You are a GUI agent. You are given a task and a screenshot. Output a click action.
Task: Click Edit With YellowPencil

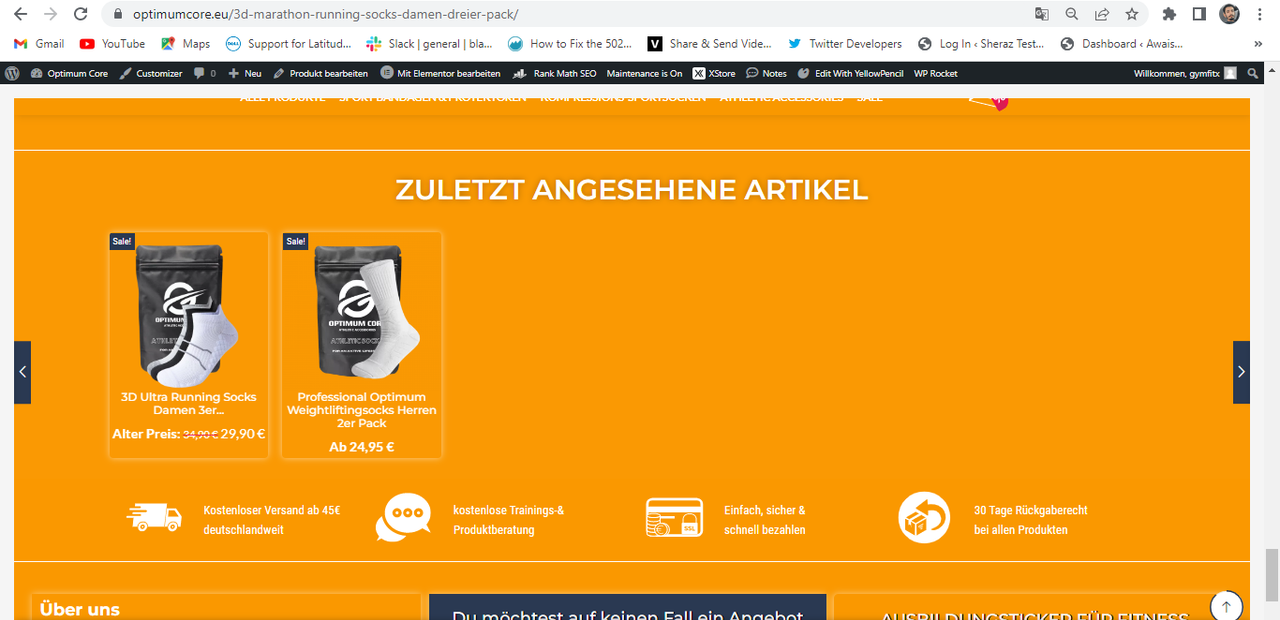coord(850,73)
